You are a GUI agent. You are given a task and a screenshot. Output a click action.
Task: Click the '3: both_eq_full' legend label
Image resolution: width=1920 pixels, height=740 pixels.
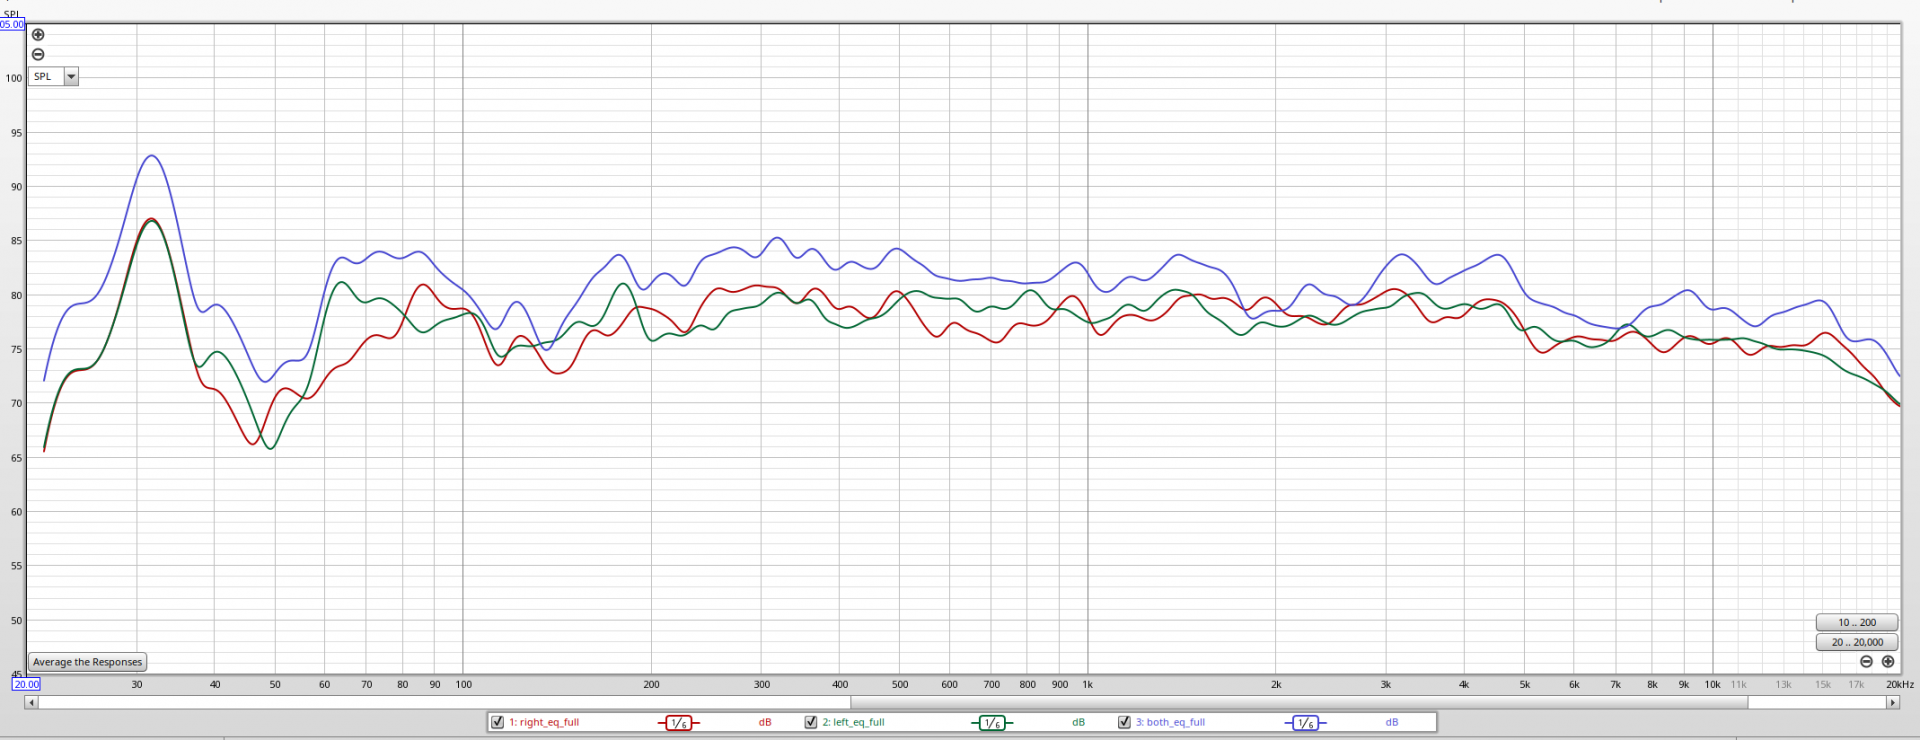[x=1170, y=722]
